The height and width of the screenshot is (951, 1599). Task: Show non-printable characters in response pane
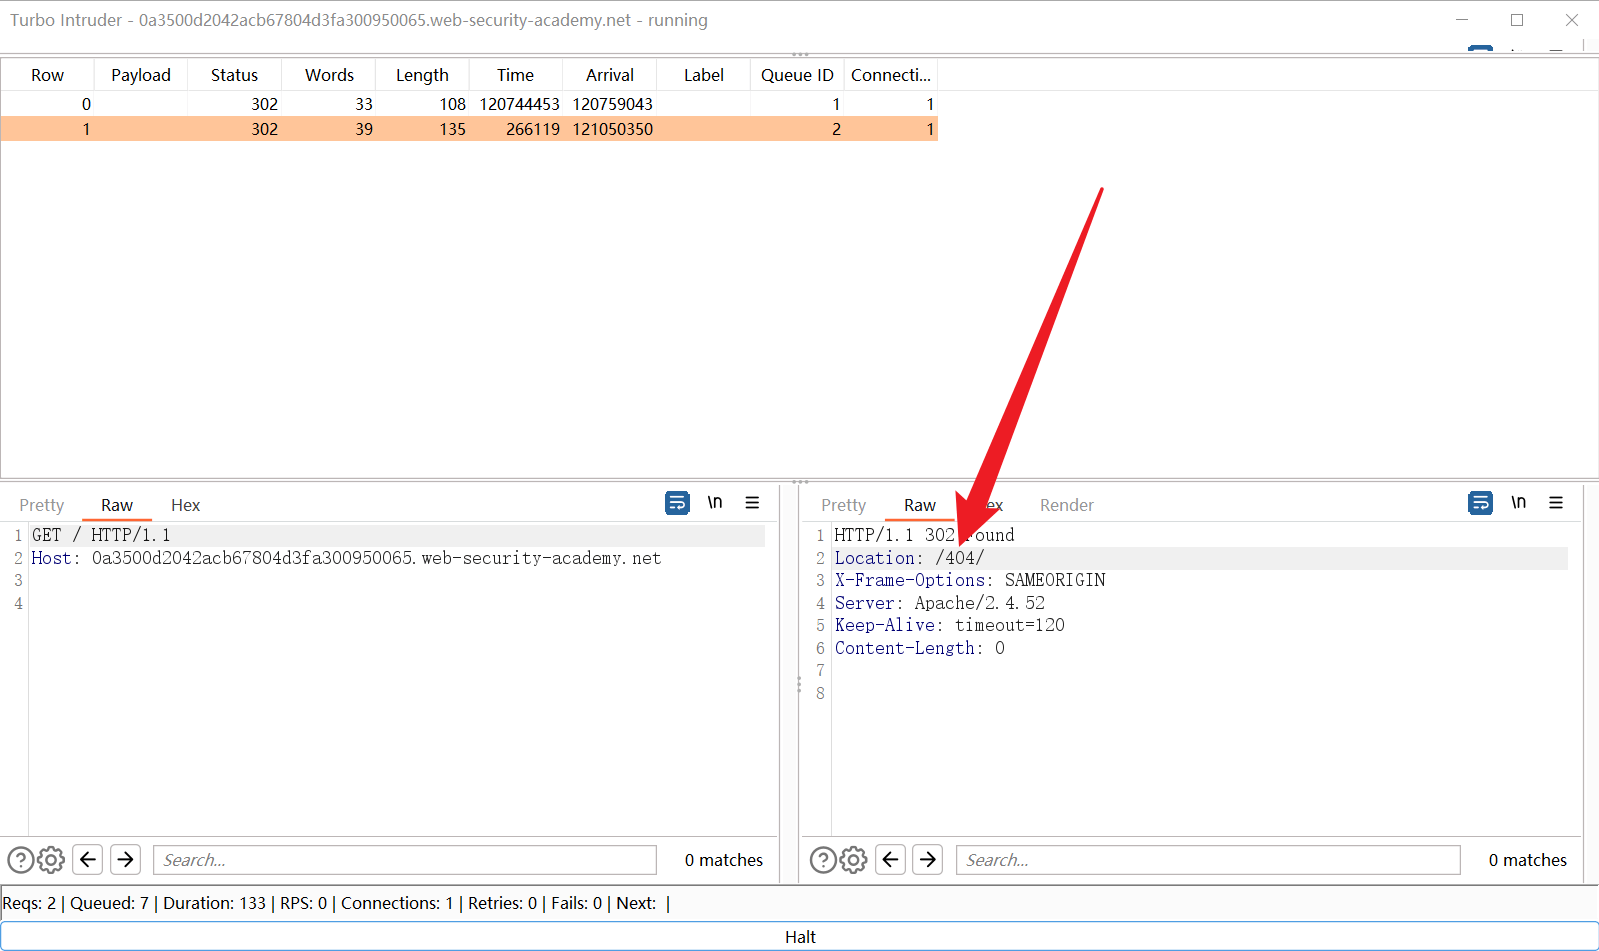click(1518, 503)
